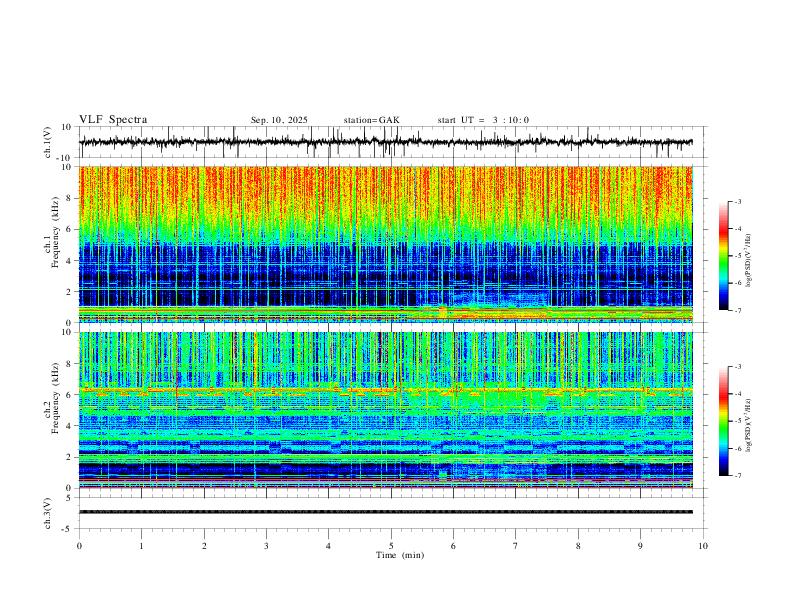Click the "0" tick on the Time axis
792x612 pixels.
pos(79,546)
